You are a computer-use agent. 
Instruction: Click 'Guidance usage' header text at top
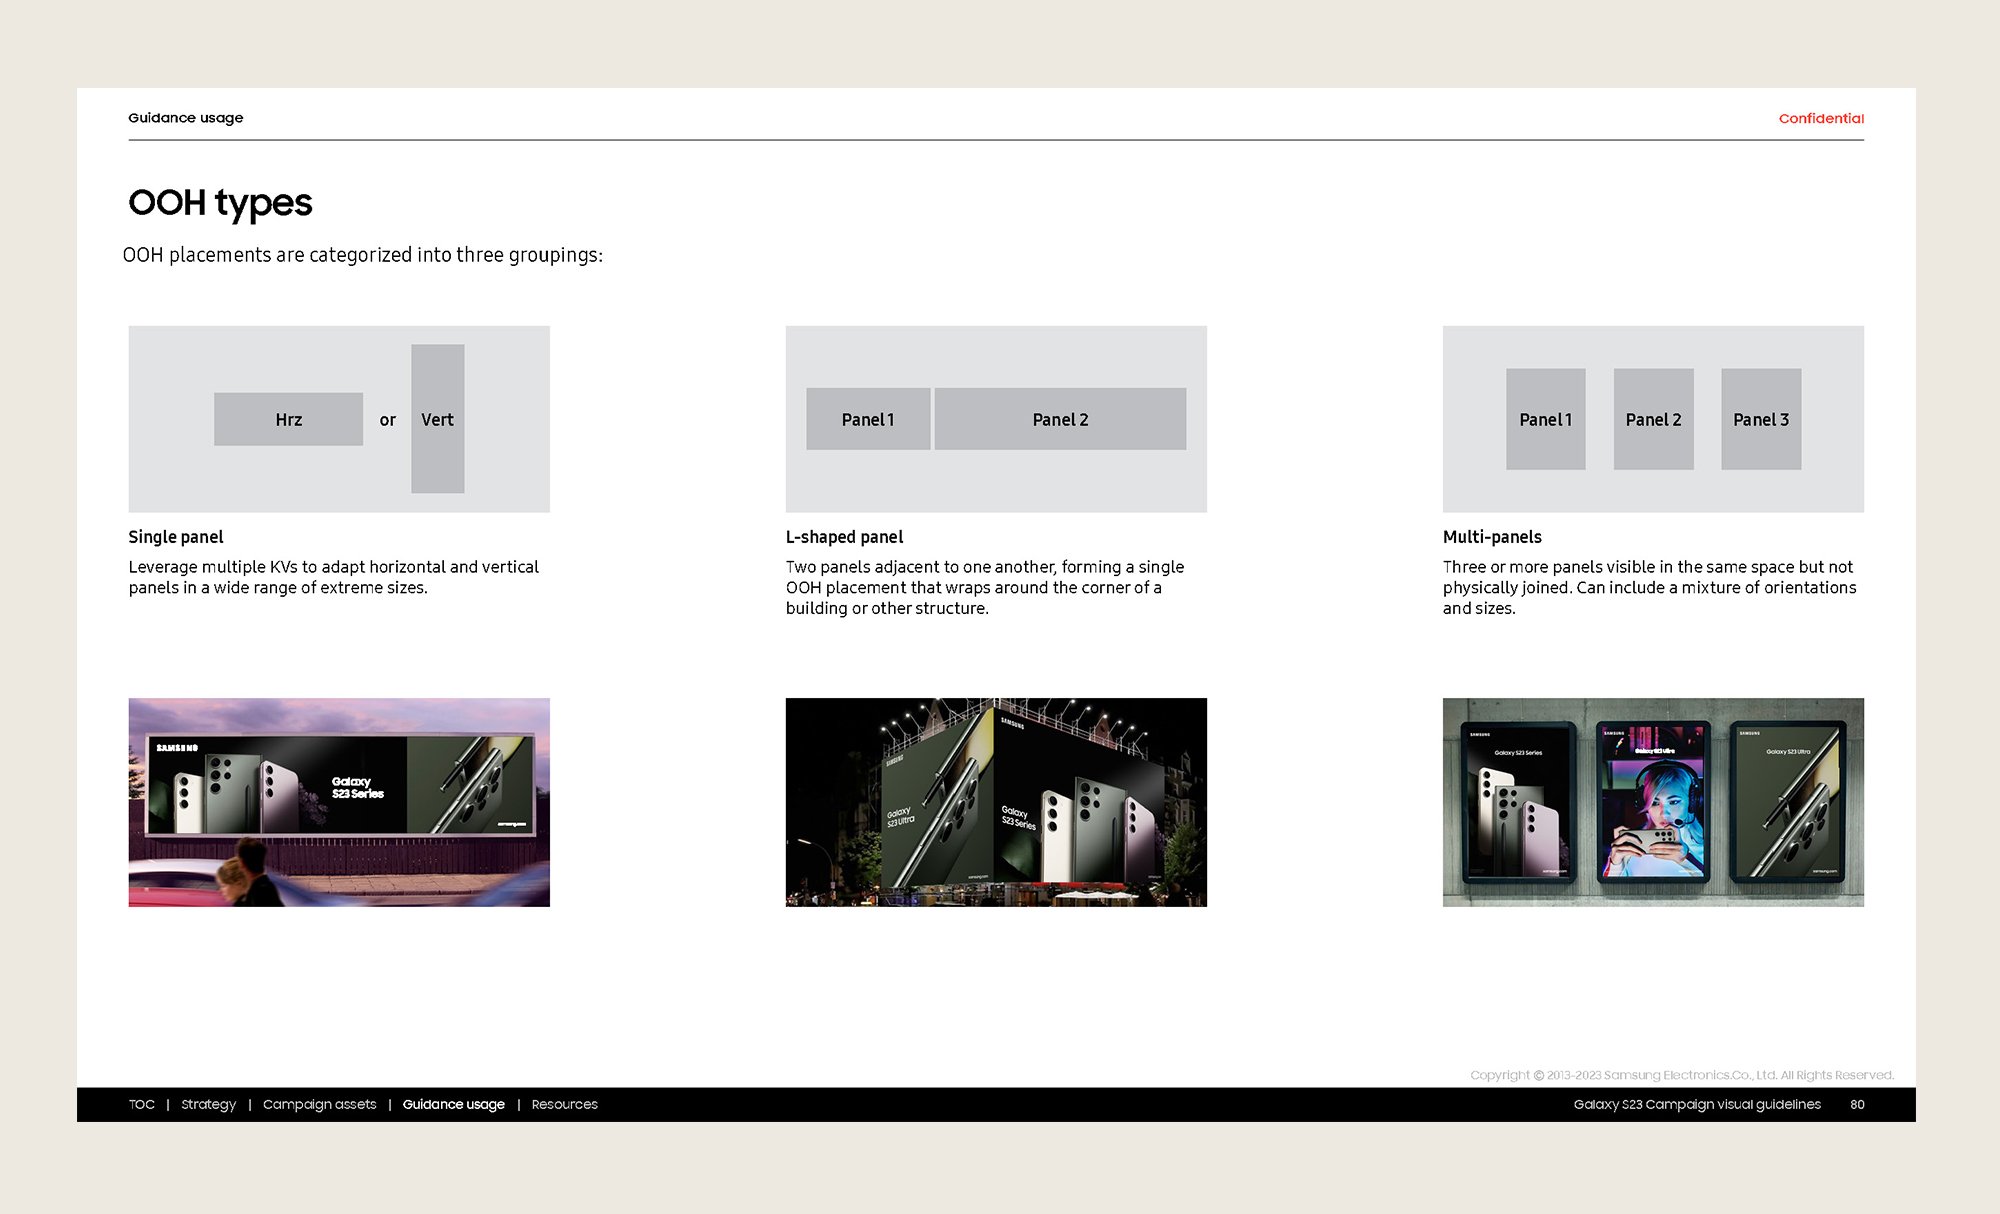(x=186, y=118)
